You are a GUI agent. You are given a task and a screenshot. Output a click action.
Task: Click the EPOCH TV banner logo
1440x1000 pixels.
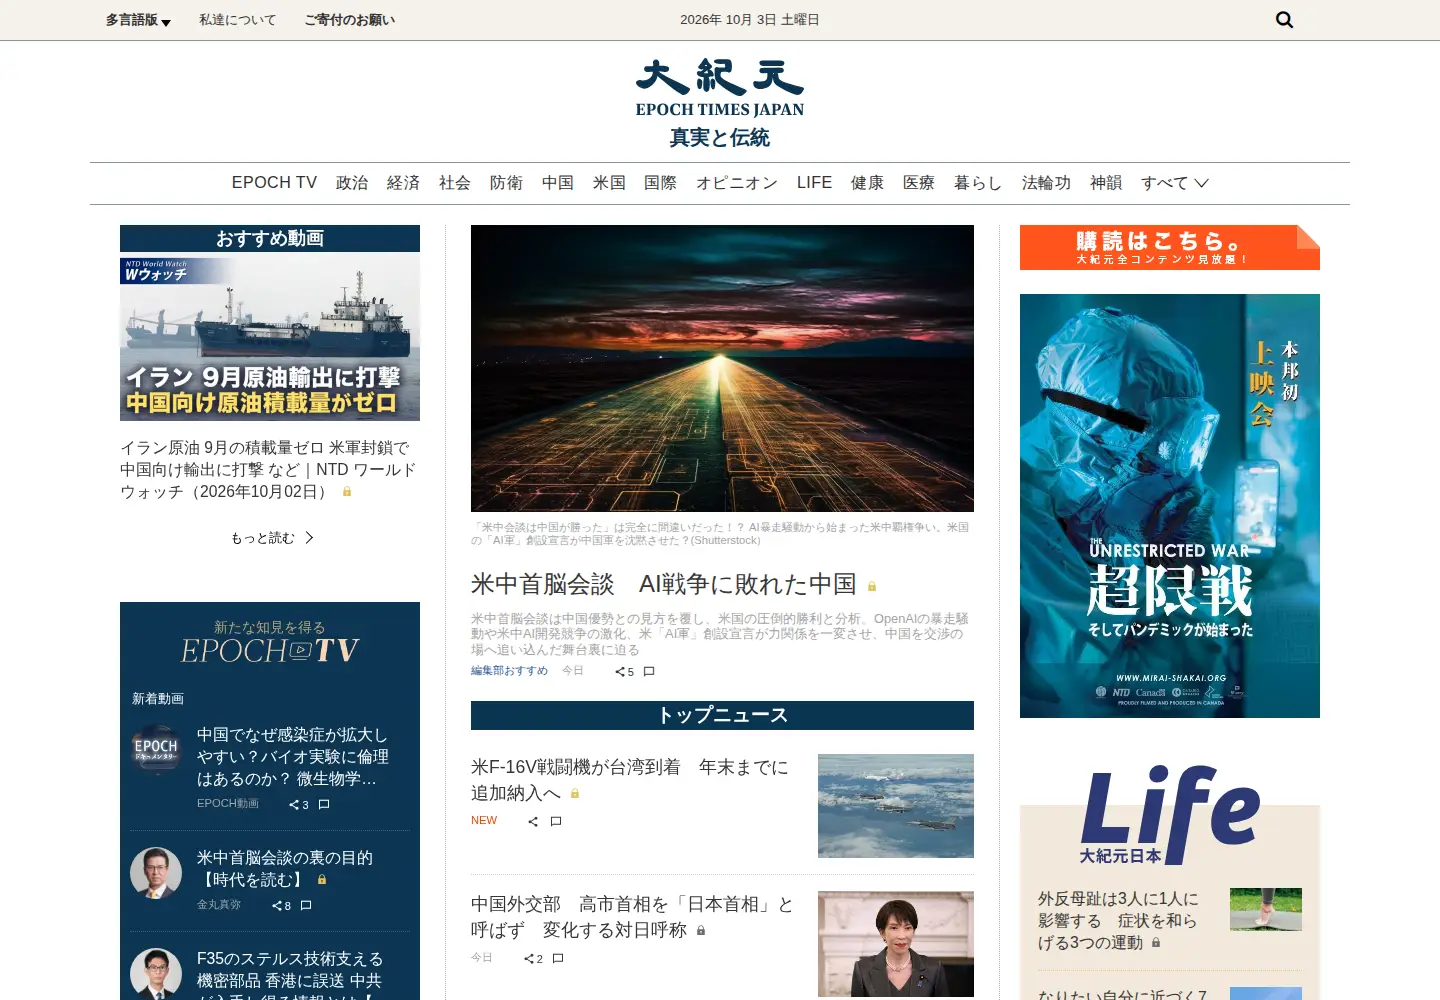[270, 650]
